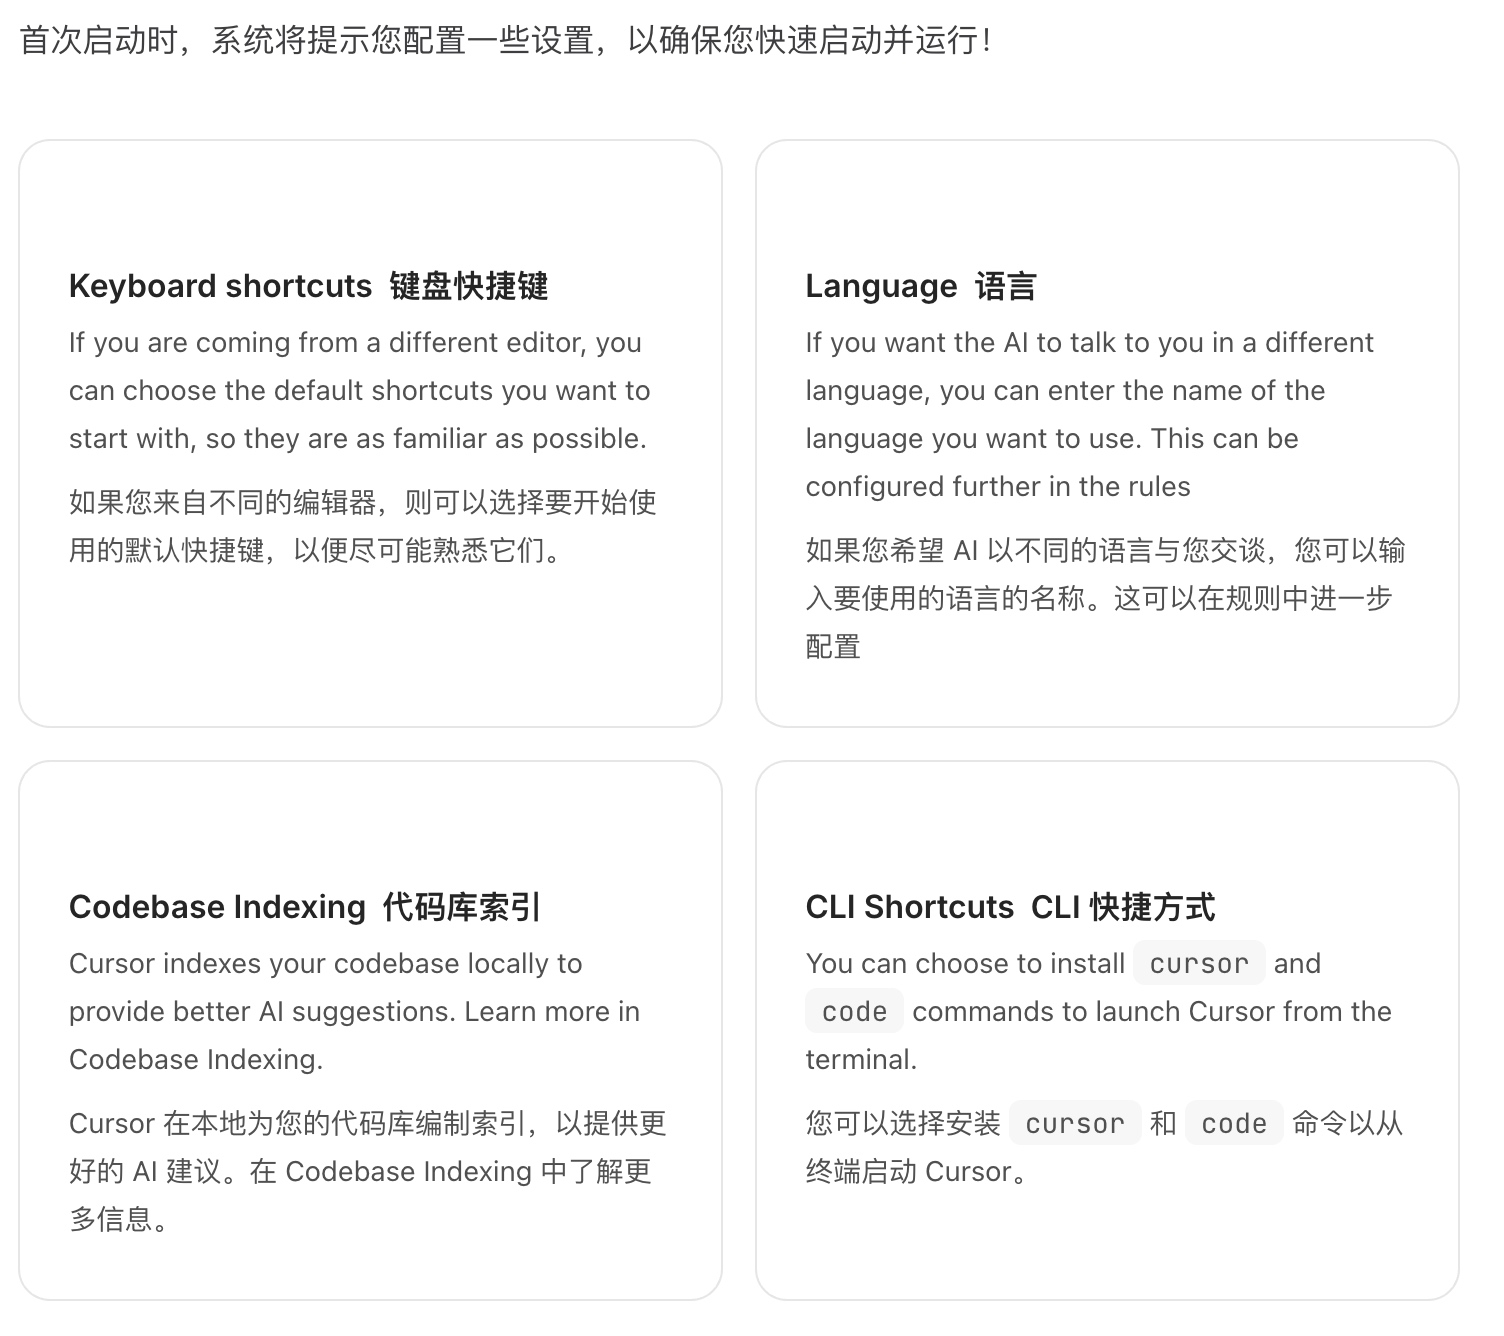Click the intro sentence starting with 首次启动时
1504x1336 pixels.
tap(505, 41)
